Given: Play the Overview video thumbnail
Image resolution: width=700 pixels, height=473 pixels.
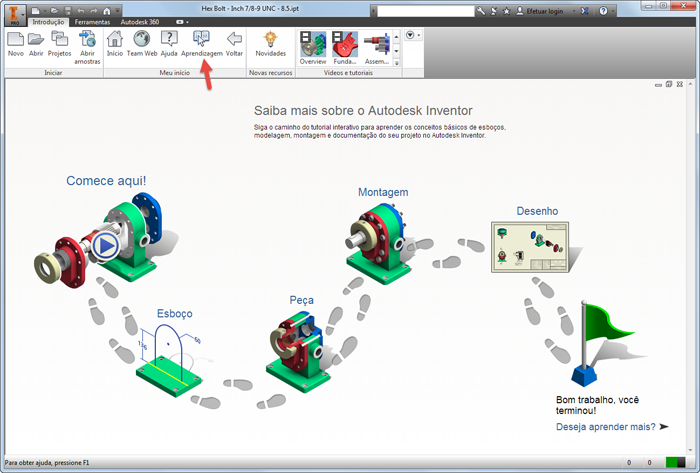Looking at the screenshot, I should (x=313, y=48).
